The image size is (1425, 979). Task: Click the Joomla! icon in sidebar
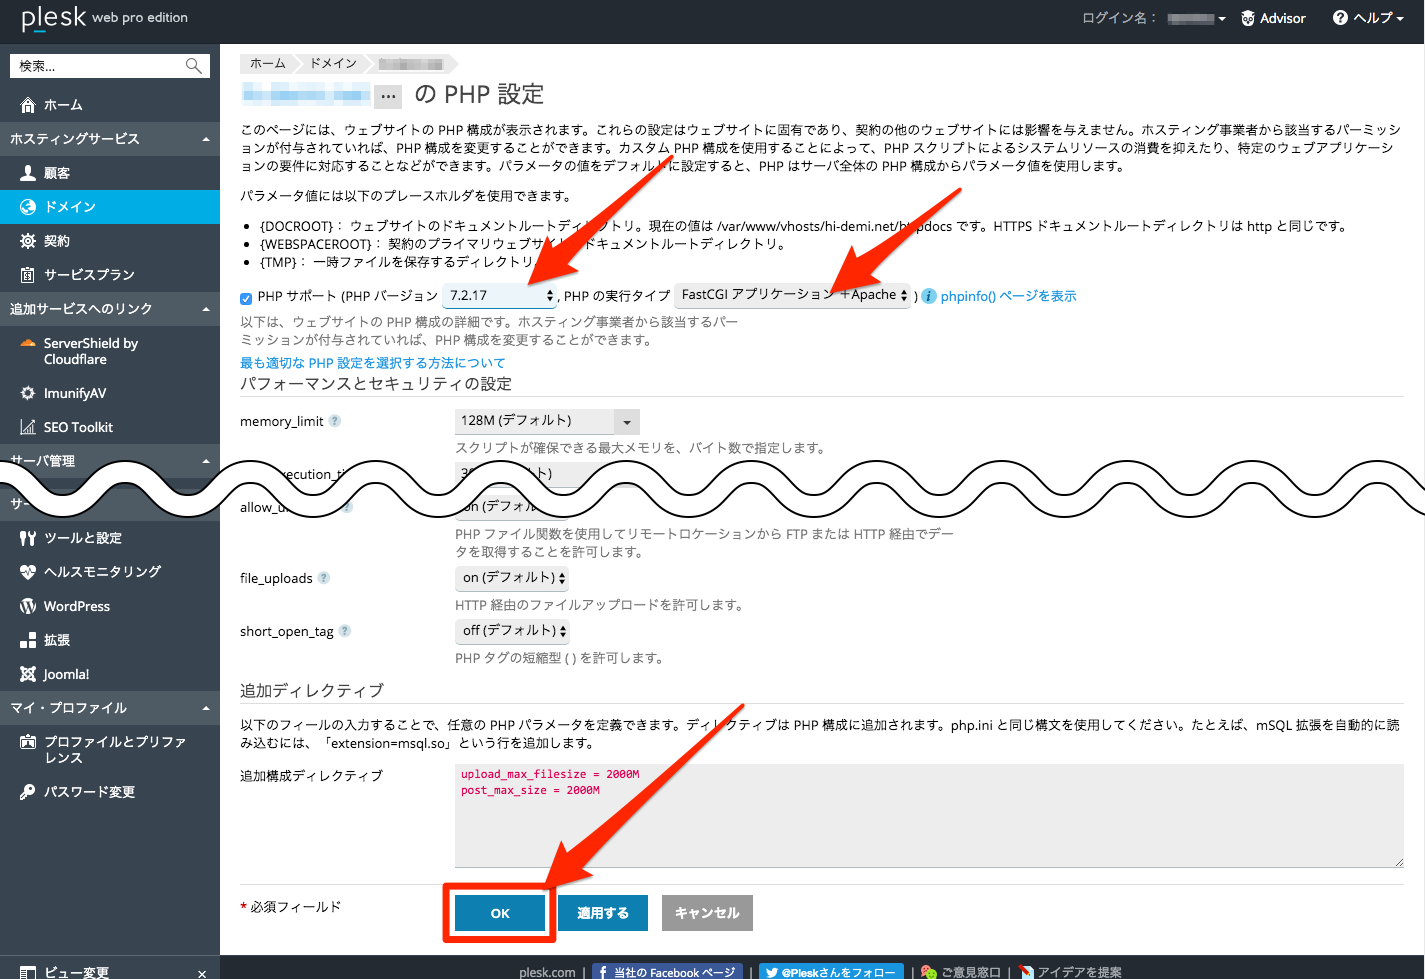coord(28,674)
